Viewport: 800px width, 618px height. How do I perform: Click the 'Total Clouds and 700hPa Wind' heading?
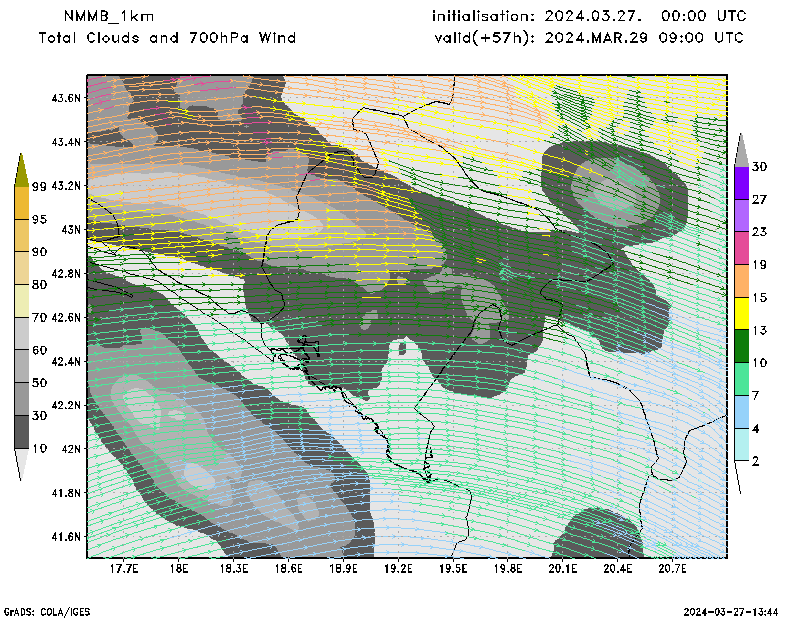(x=167, y=38)
